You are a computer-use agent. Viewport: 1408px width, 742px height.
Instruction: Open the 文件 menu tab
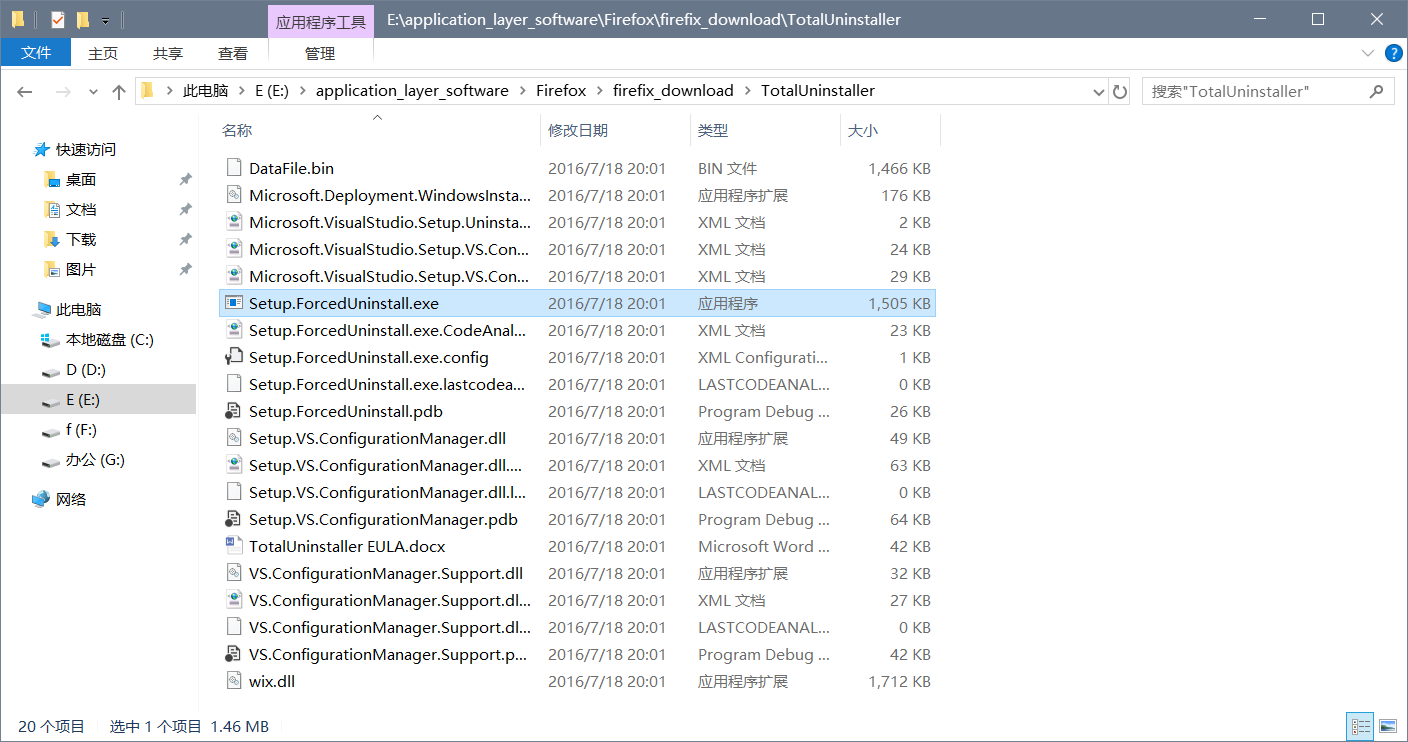pos(36,53)
